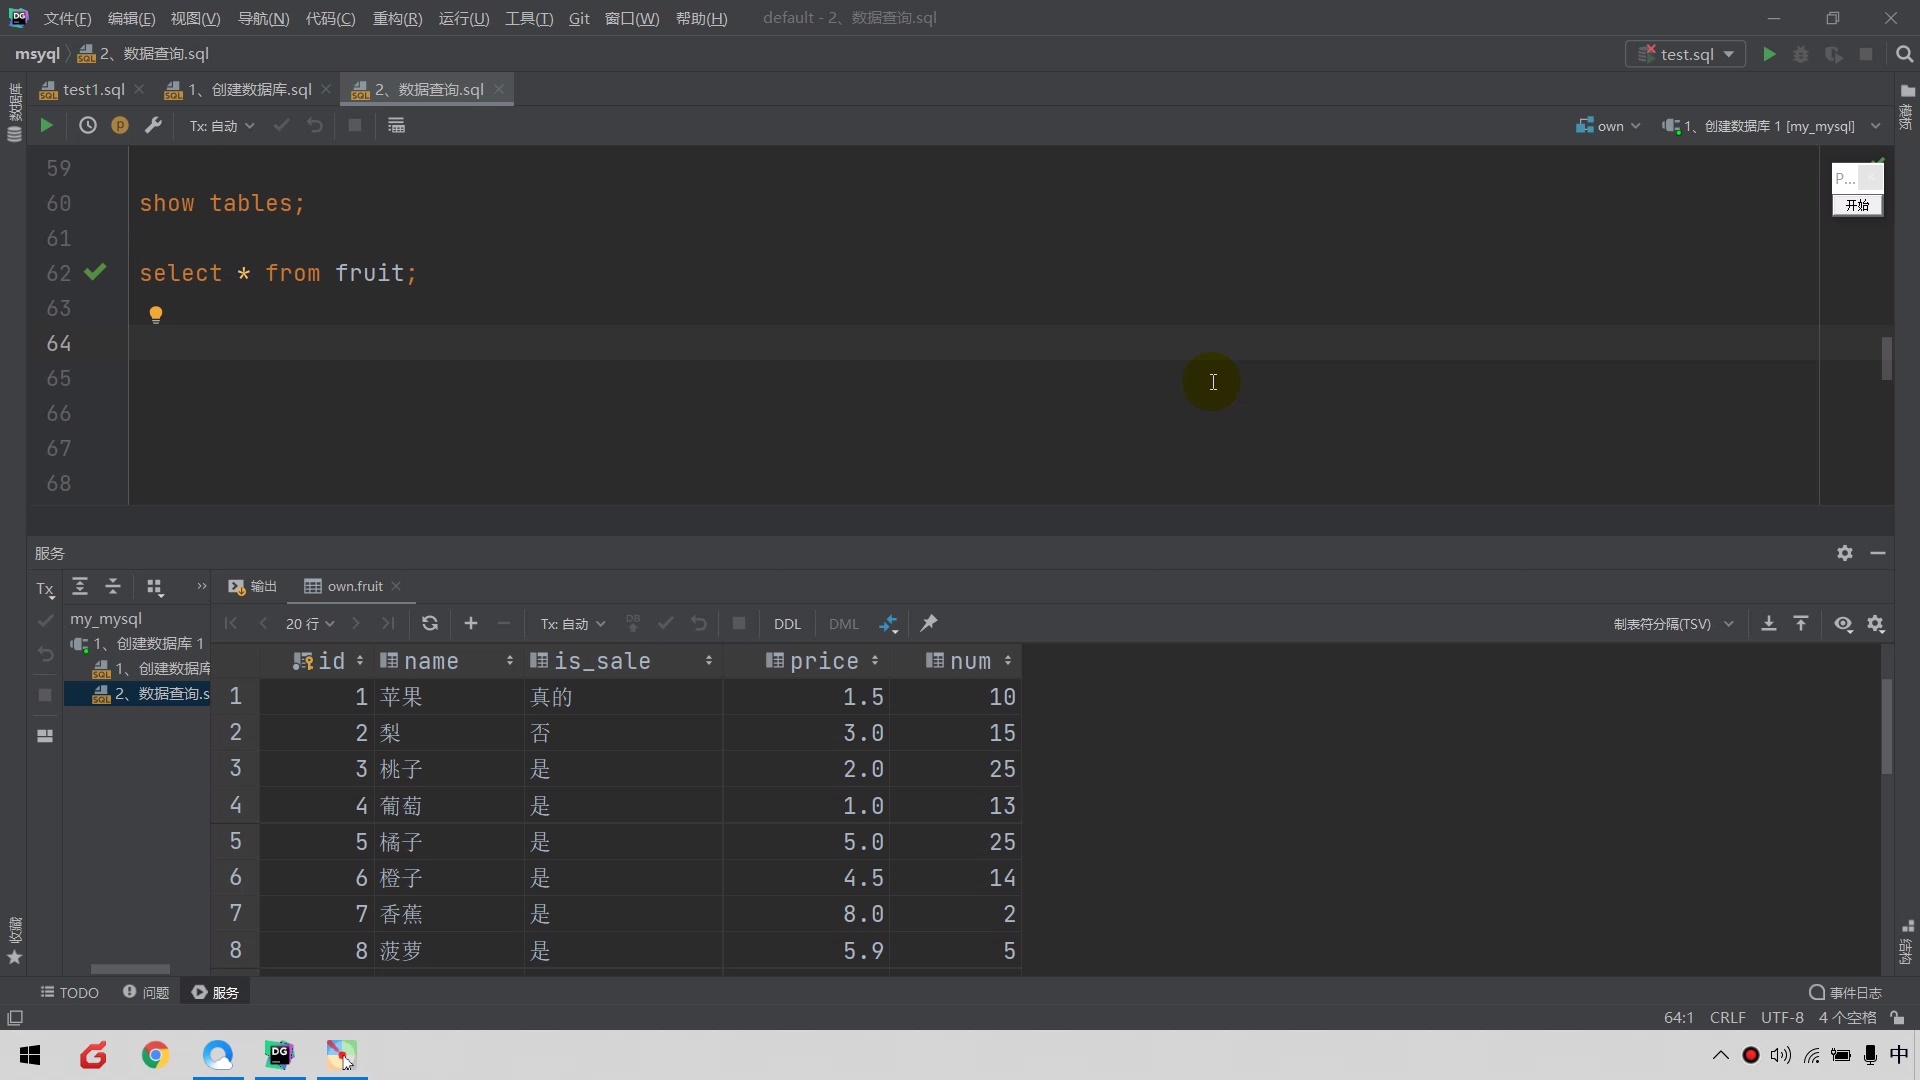The image size is (1920, 1080).
Task: Click the 开始 button in the floating widget
Action: 1857,205
